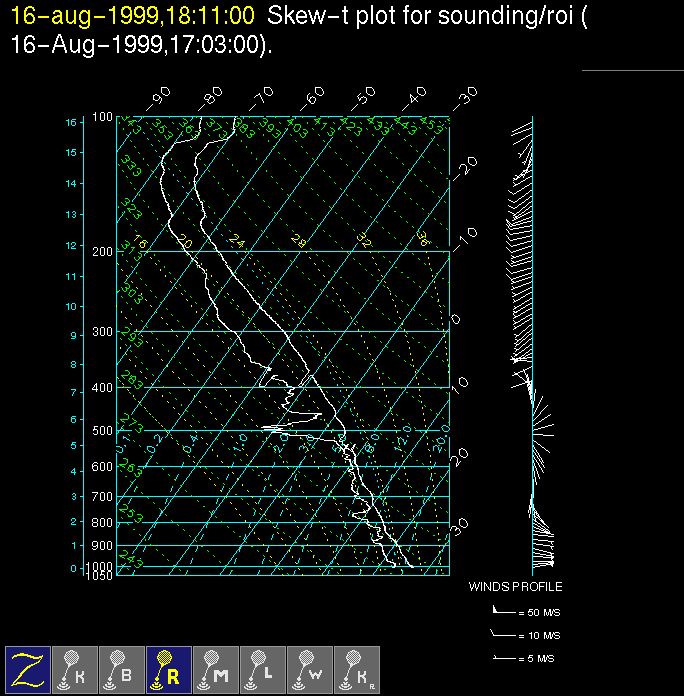Click the -30 temperature label at top right
This screenshot has height=696, width=684.
click(x=464, y=99)
